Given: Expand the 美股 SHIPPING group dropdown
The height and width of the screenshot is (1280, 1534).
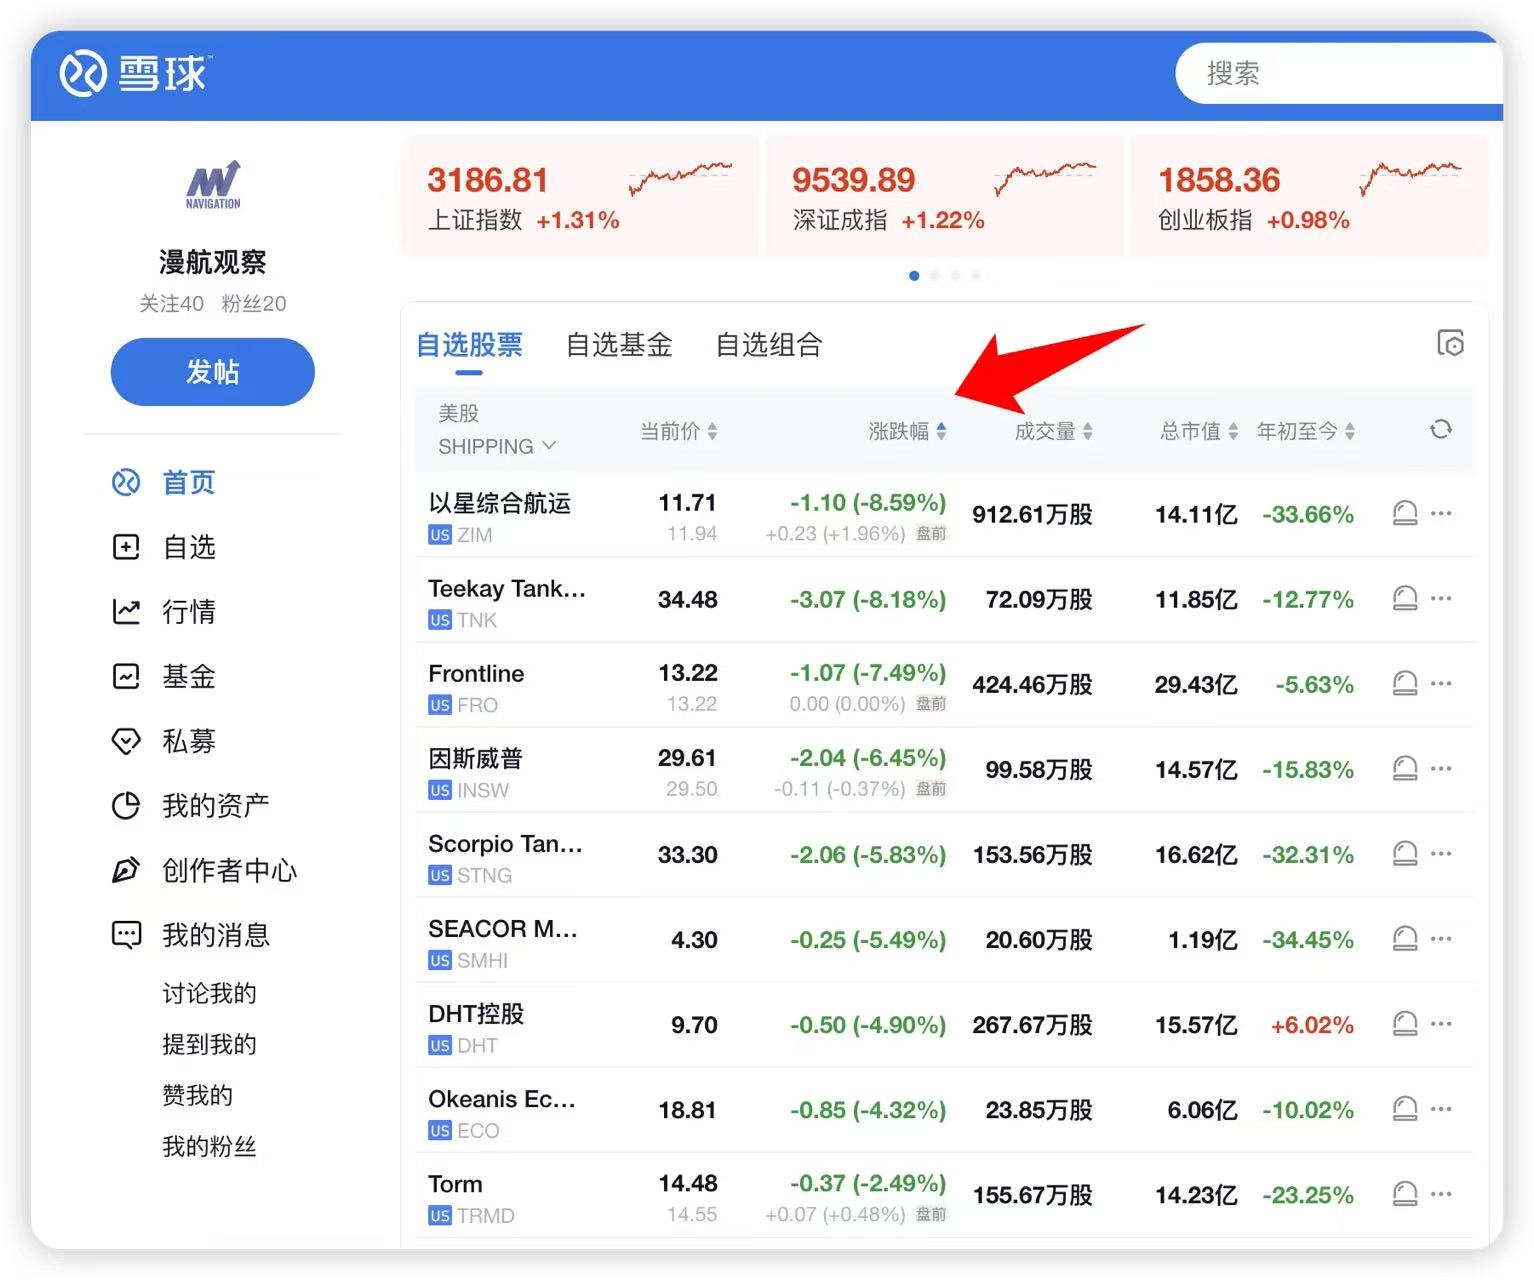Looking at the screenshot, I should tap(497, 446).
